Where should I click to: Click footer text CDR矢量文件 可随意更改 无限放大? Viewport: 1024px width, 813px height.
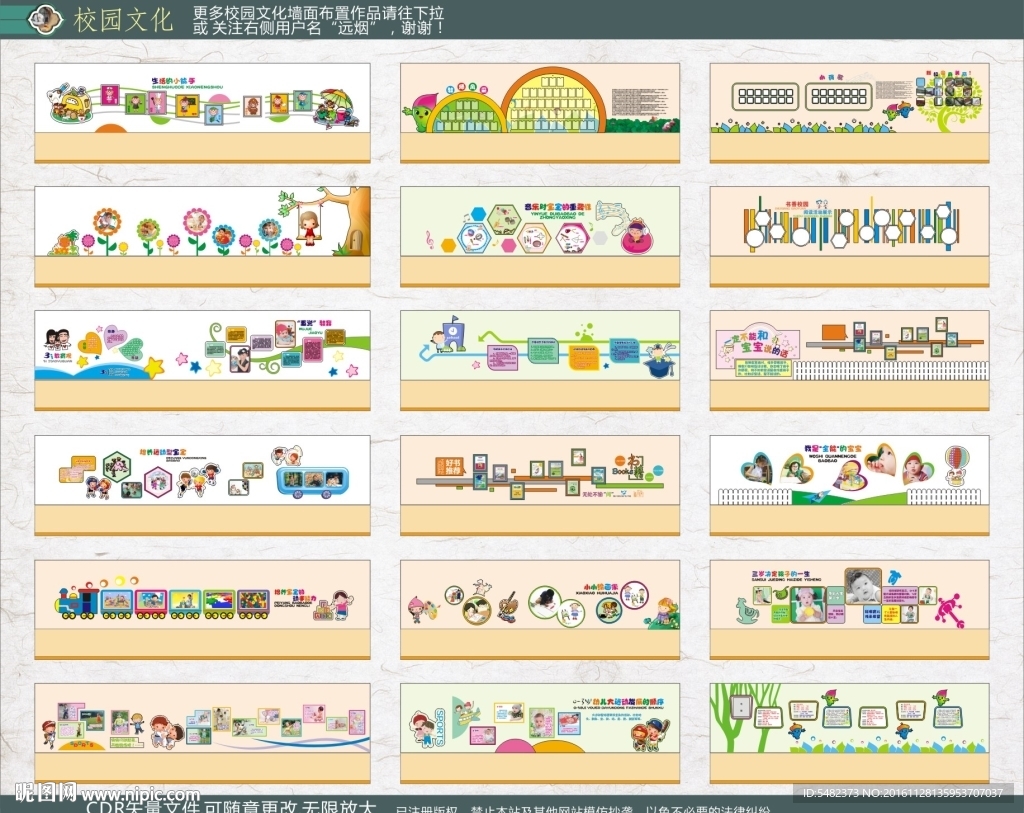[x=232, y=806]
